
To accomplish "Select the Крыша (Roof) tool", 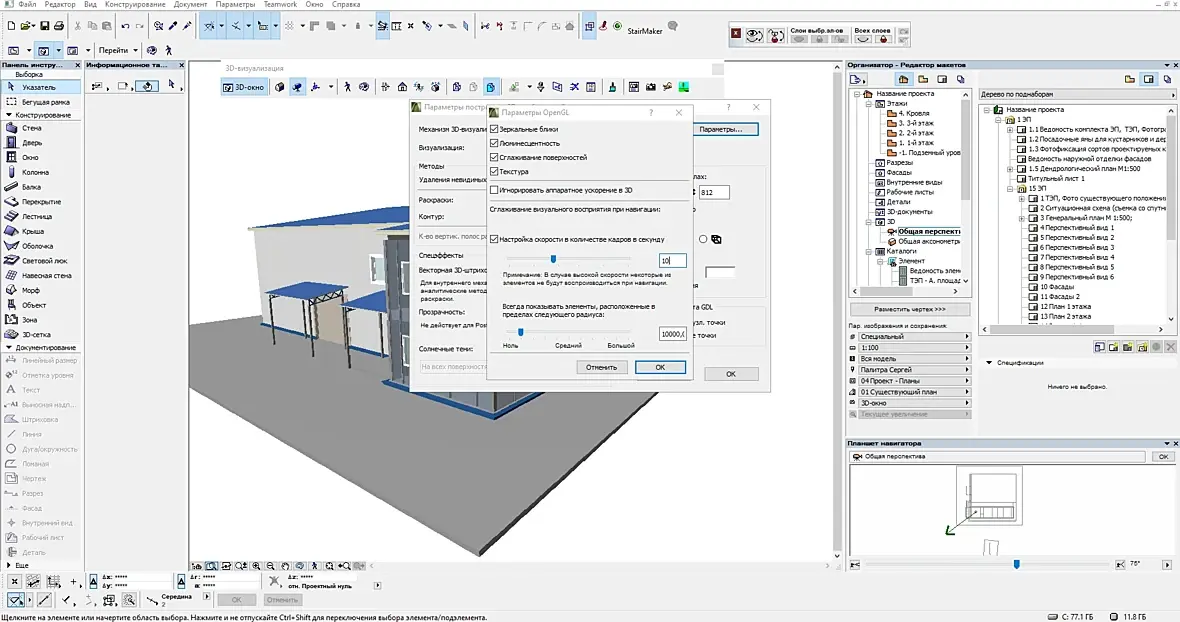I will pos(32,231).
